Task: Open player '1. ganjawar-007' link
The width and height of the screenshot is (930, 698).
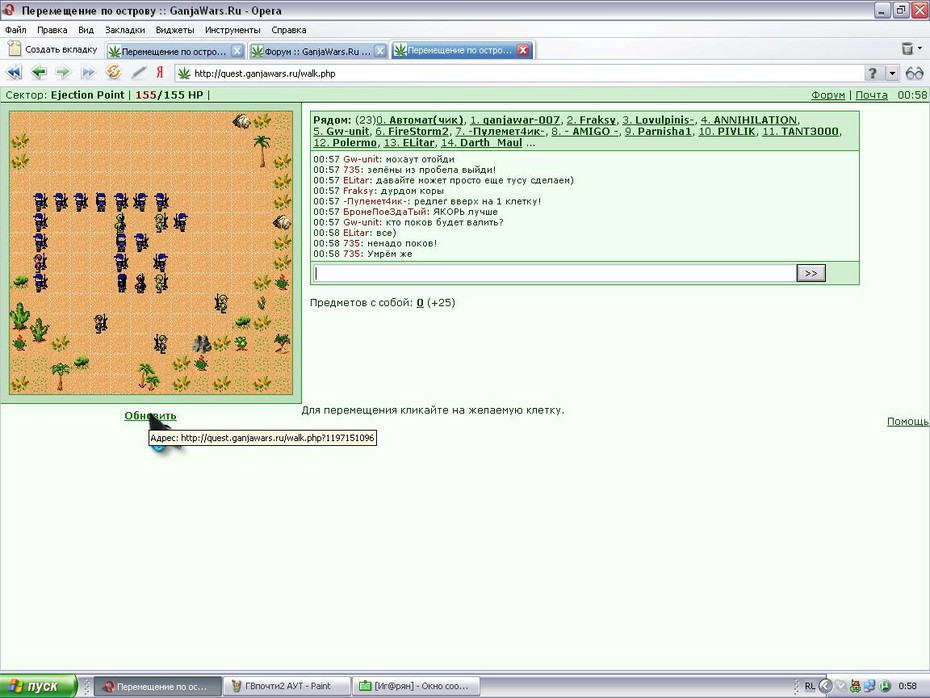Action: (x=515, y=120)
